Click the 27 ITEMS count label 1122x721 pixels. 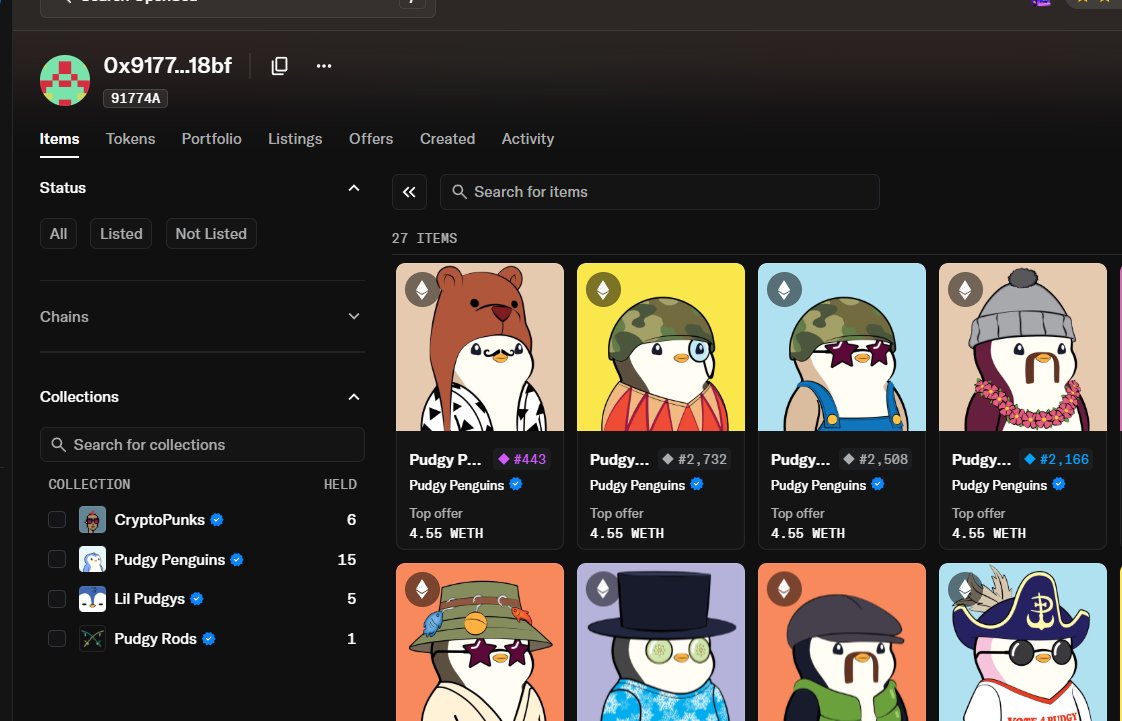tap(424, 238)
